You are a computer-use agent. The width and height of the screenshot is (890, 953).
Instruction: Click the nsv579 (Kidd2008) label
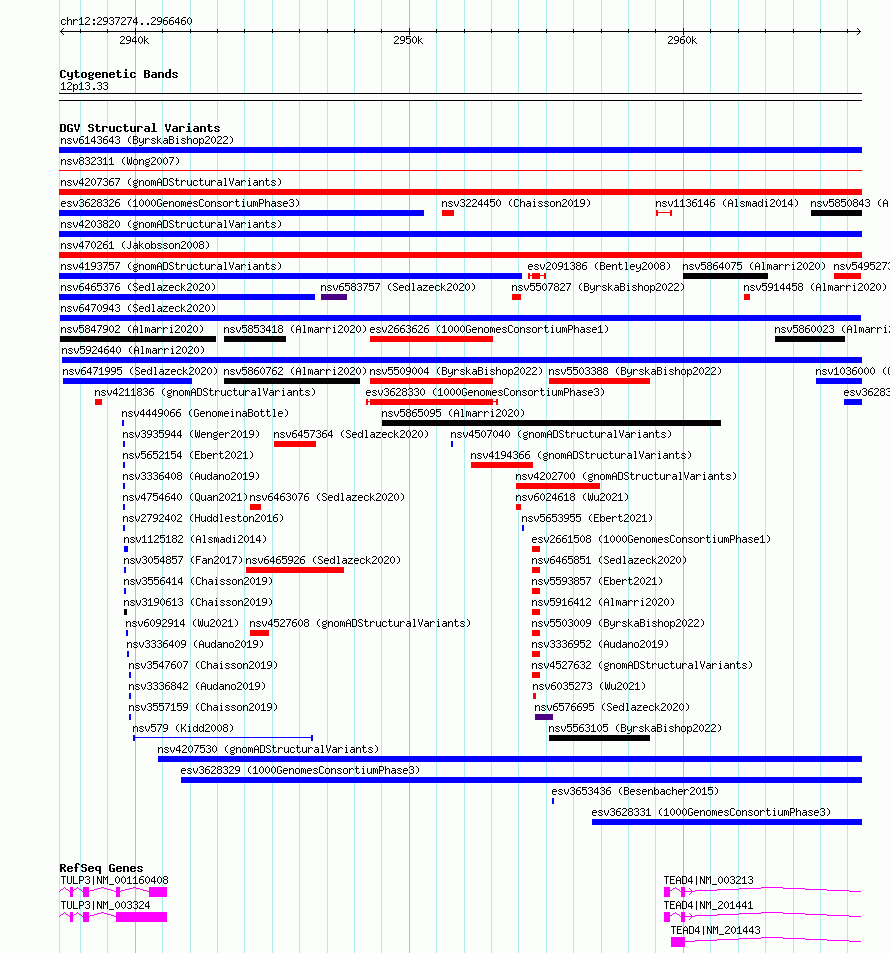183,728
